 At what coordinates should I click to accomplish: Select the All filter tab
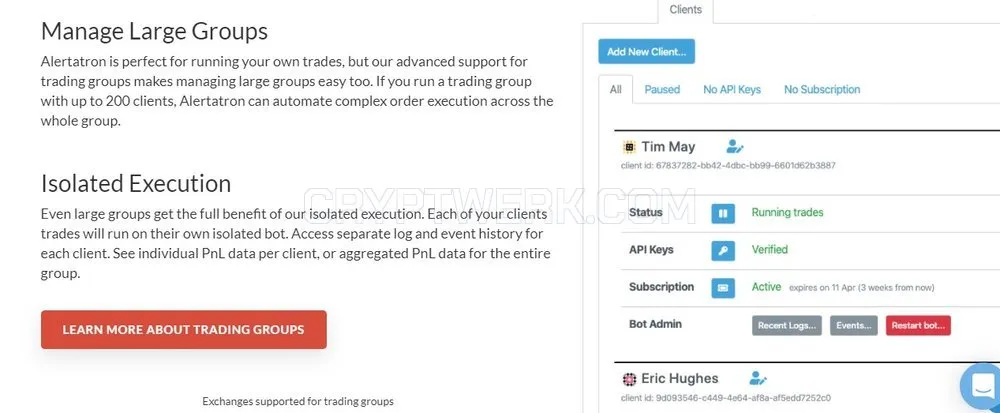coord(615,89)
